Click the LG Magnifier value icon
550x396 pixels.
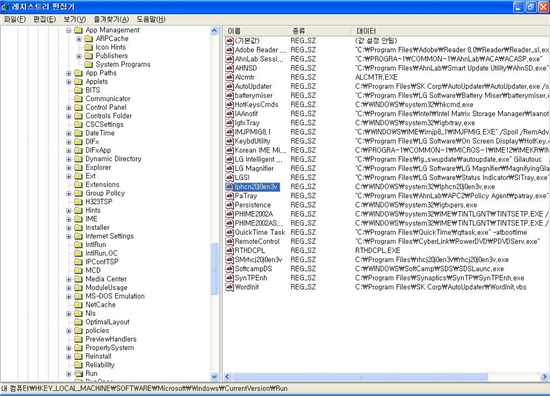tap(229, 168)
